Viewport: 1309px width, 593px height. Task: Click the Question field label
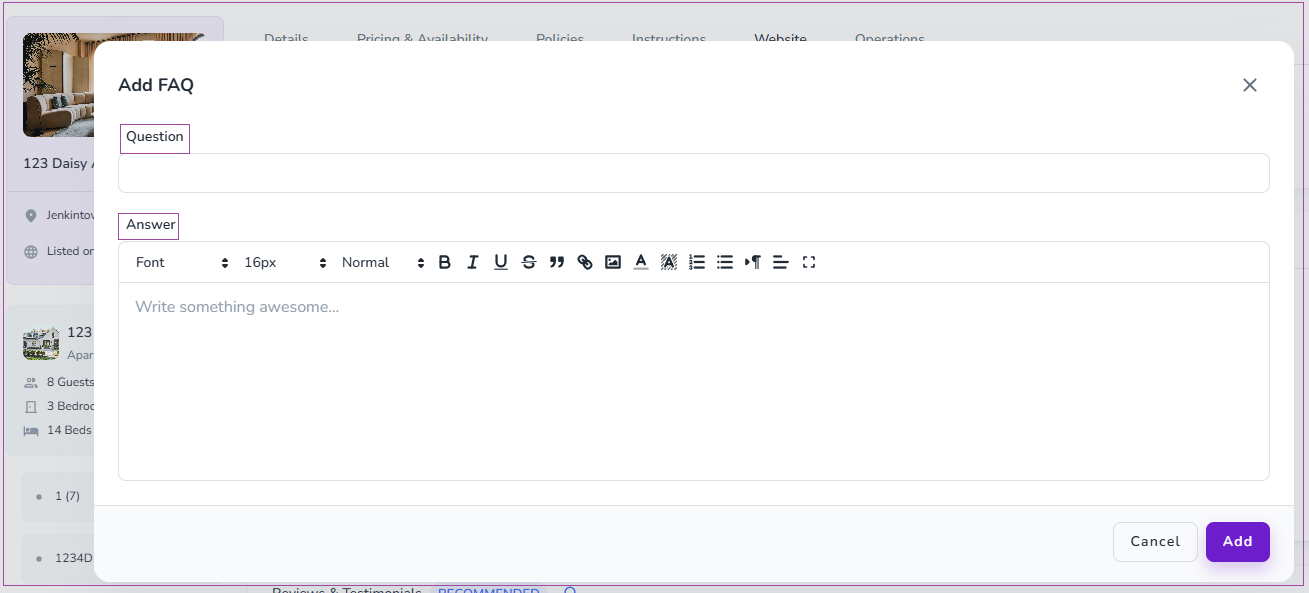(x=155, y=137)
